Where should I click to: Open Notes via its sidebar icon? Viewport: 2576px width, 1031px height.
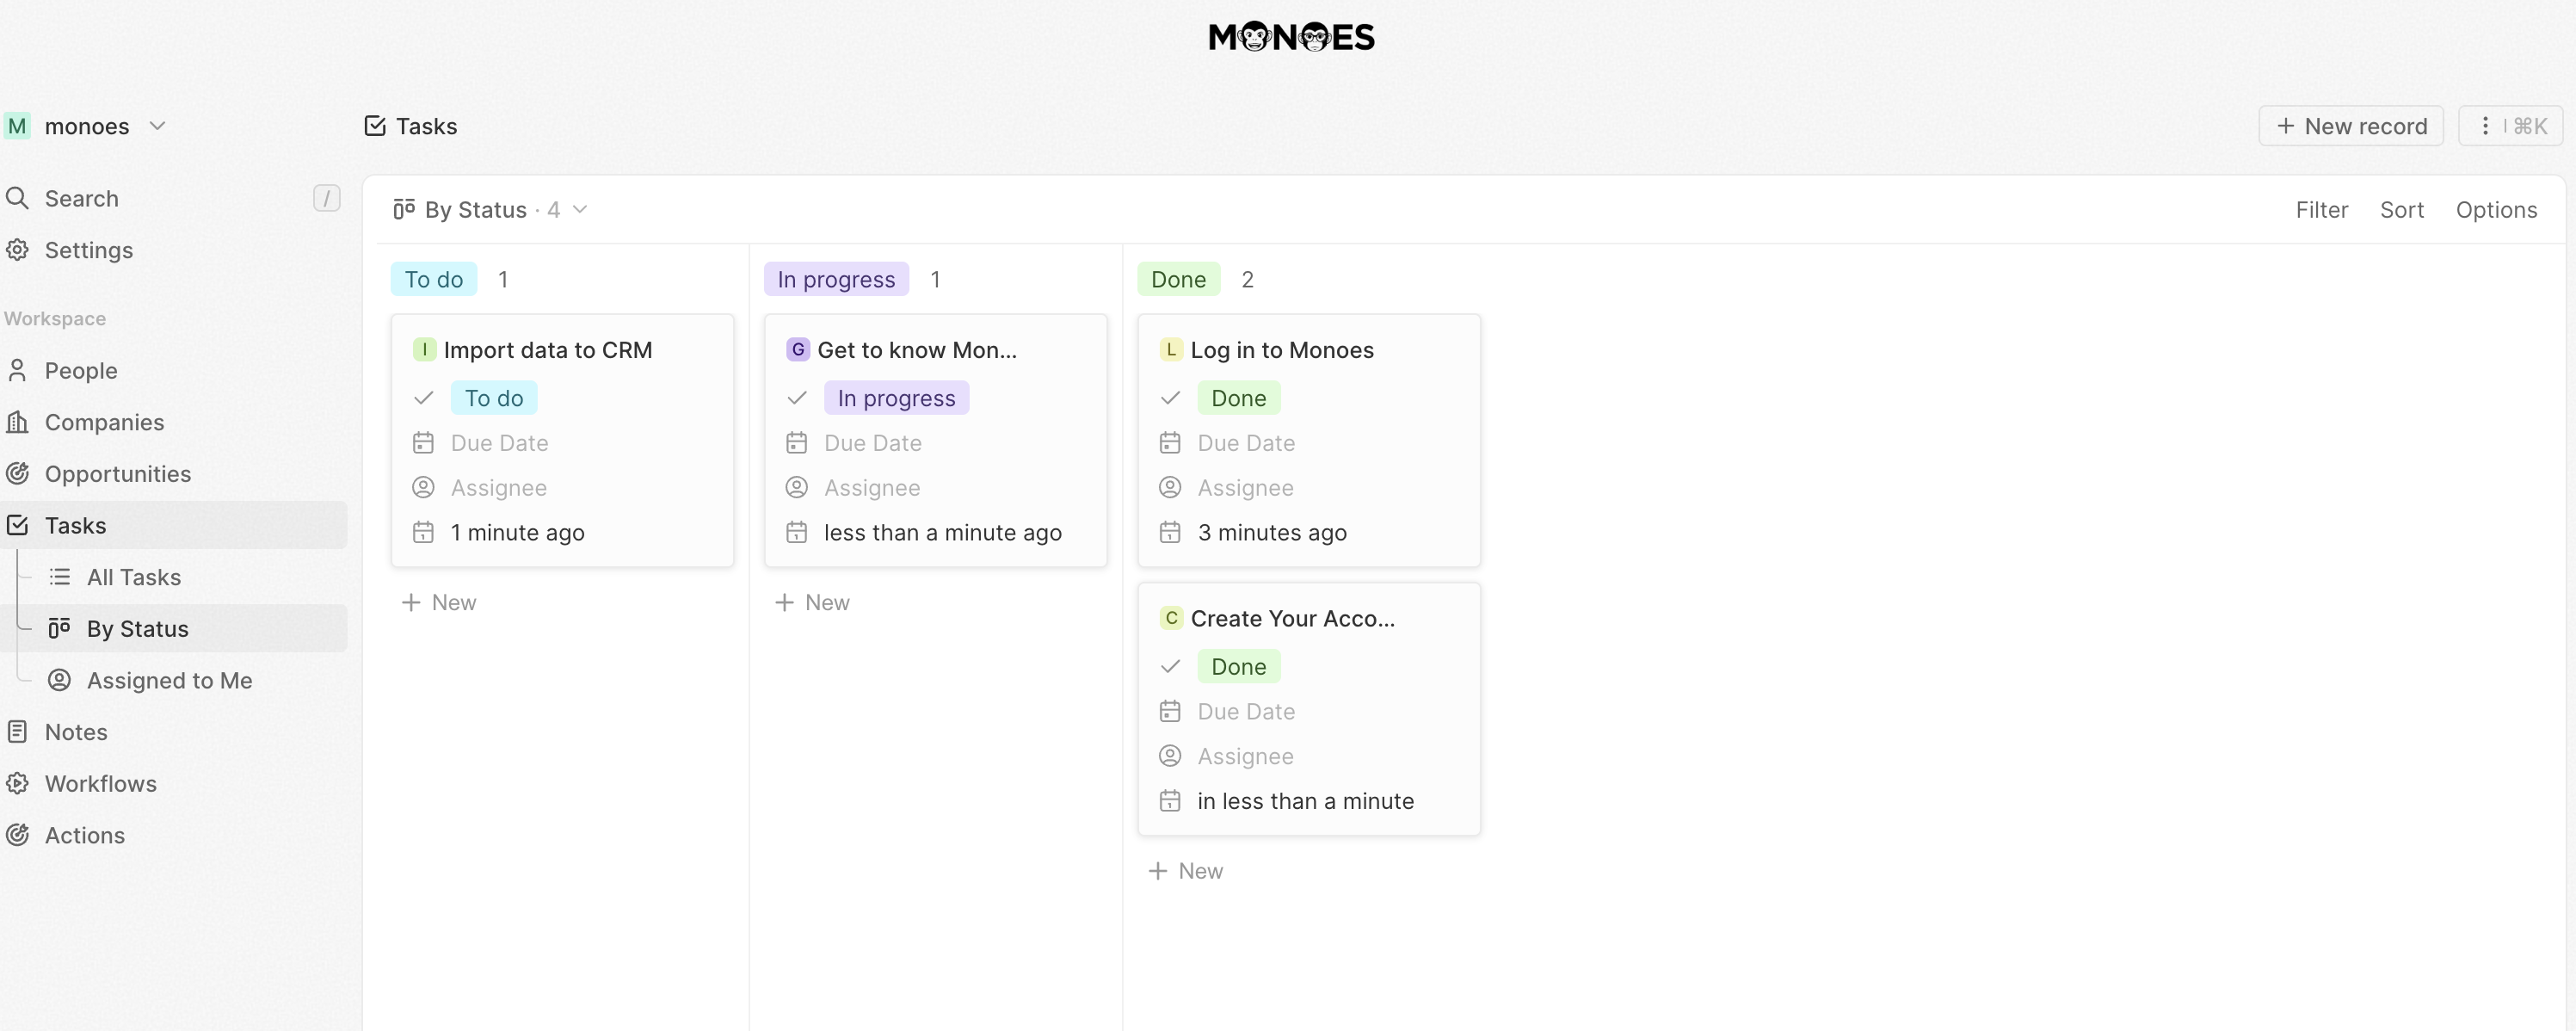(17, 732)
